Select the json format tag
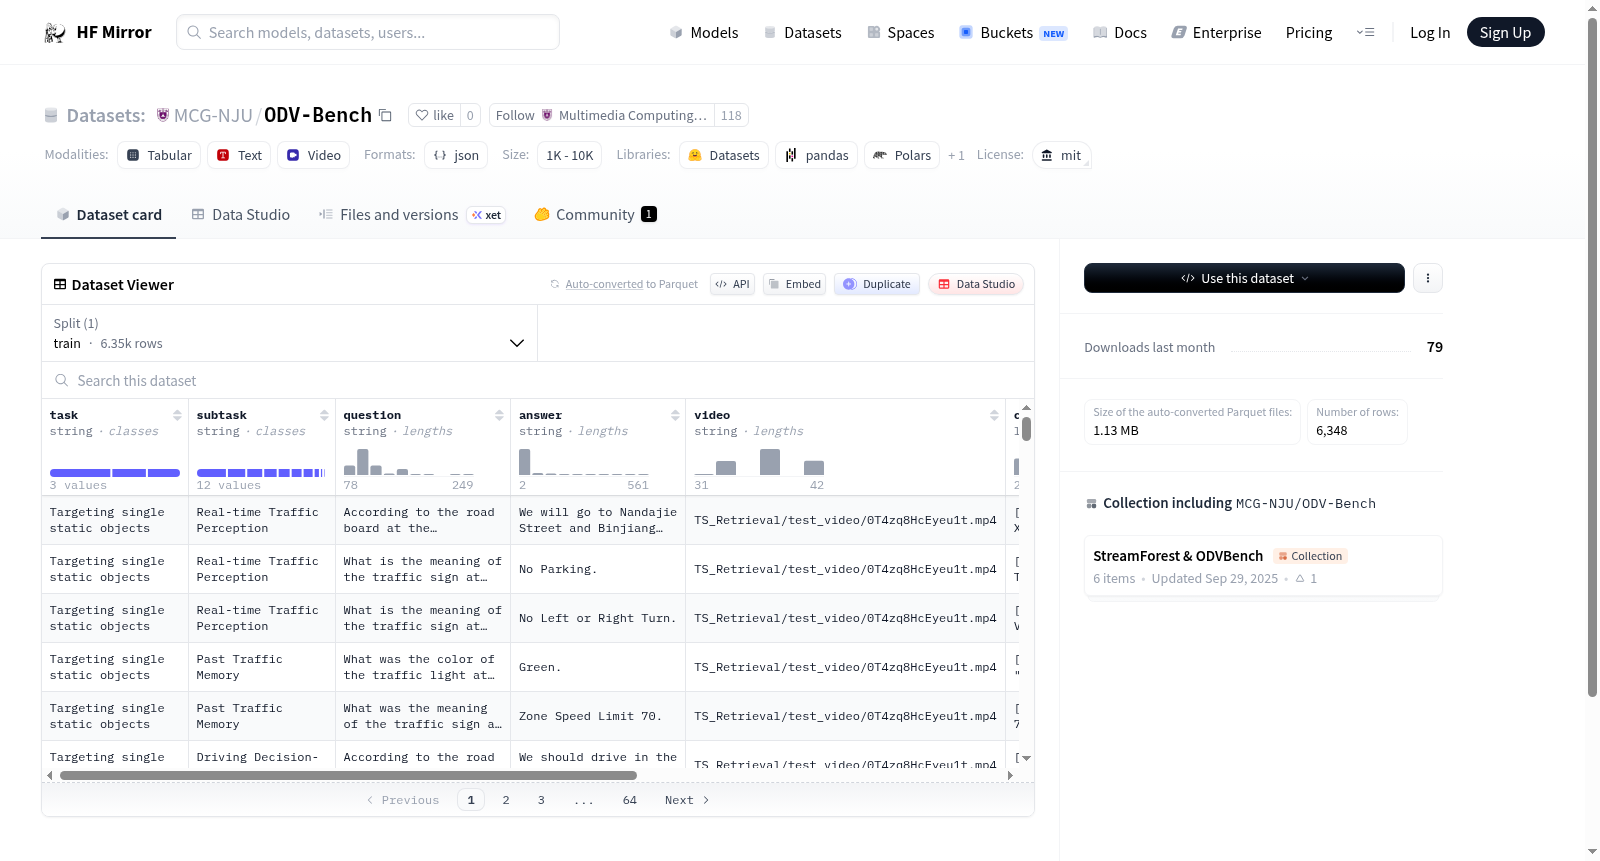 point(456,155)
